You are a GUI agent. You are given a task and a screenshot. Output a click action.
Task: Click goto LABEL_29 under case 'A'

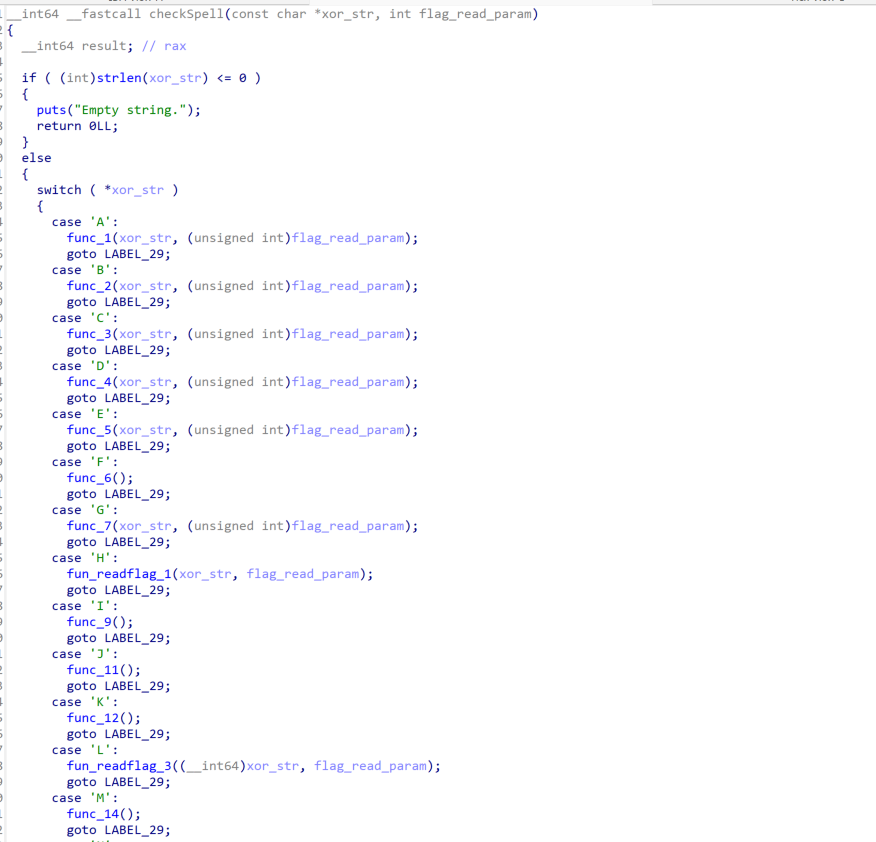[x=118, y=254]
